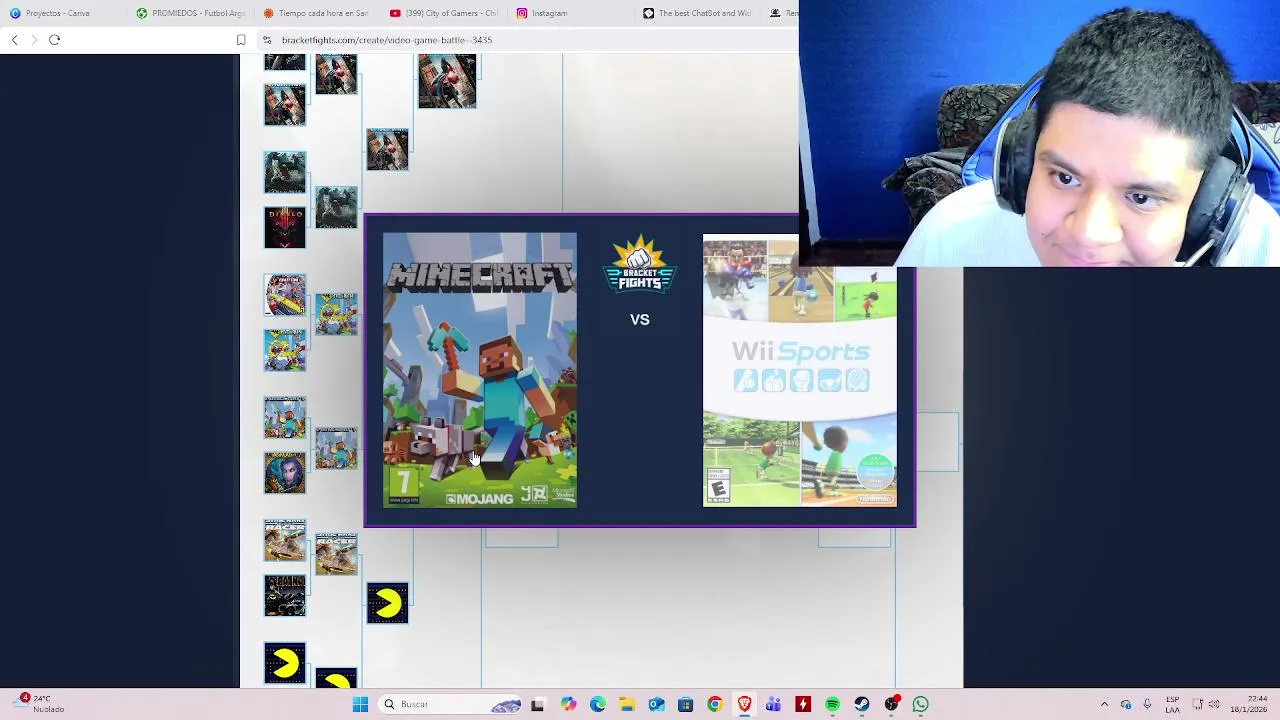Switch to the Proyectos - Canva tab
The height and width of the screenshot is (720, 1280).
coord(58,13)
